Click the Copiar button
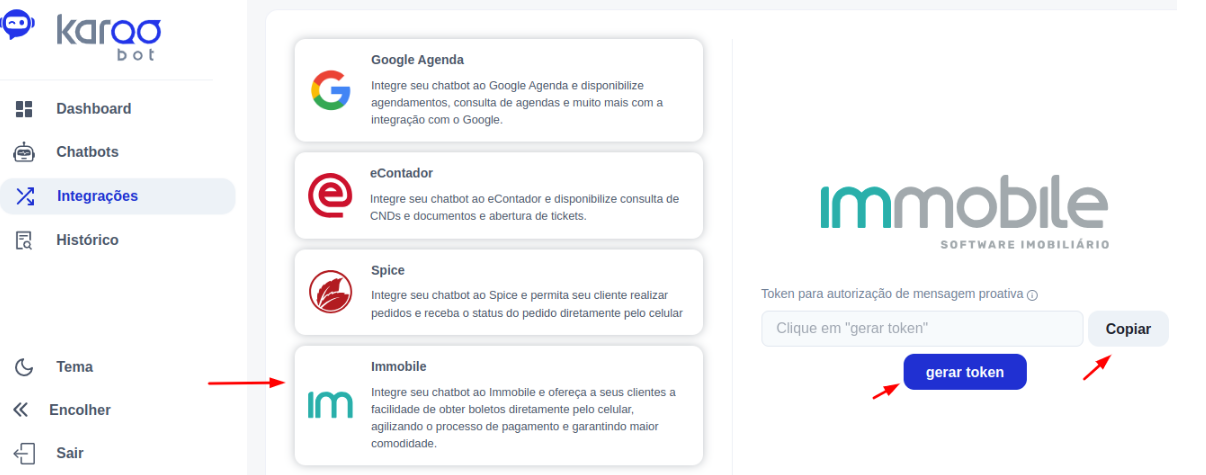The image size is (1206, 475). click(x=1128, y=329)
